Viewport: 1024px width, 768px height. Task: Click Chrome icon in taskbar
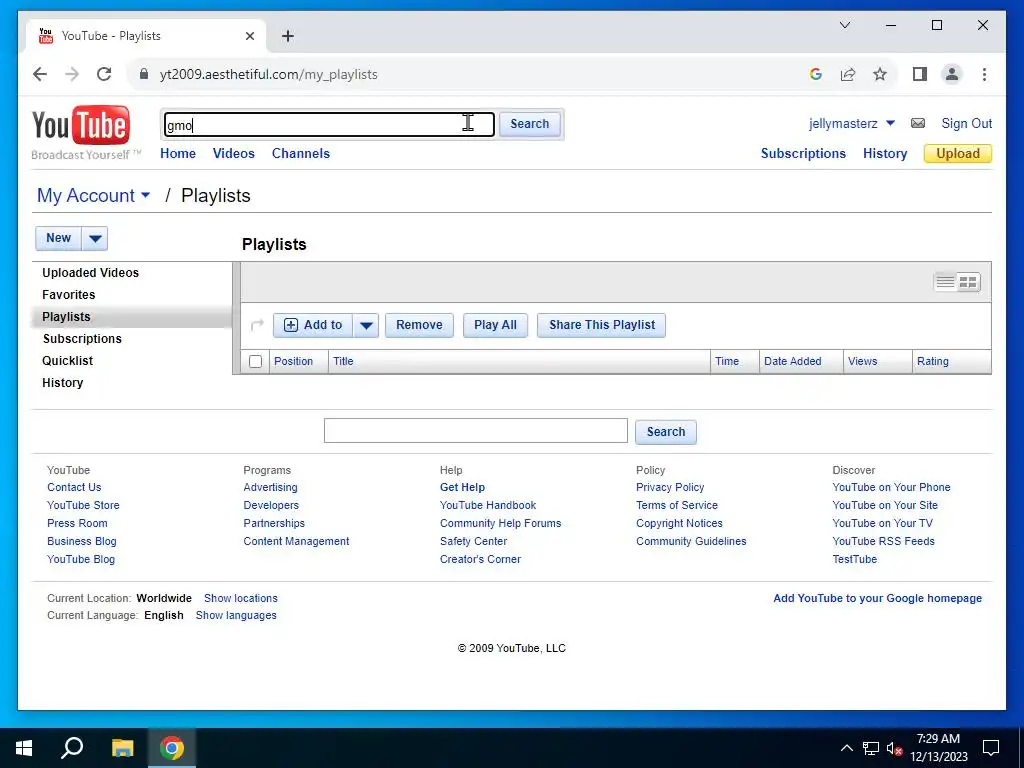172,748
